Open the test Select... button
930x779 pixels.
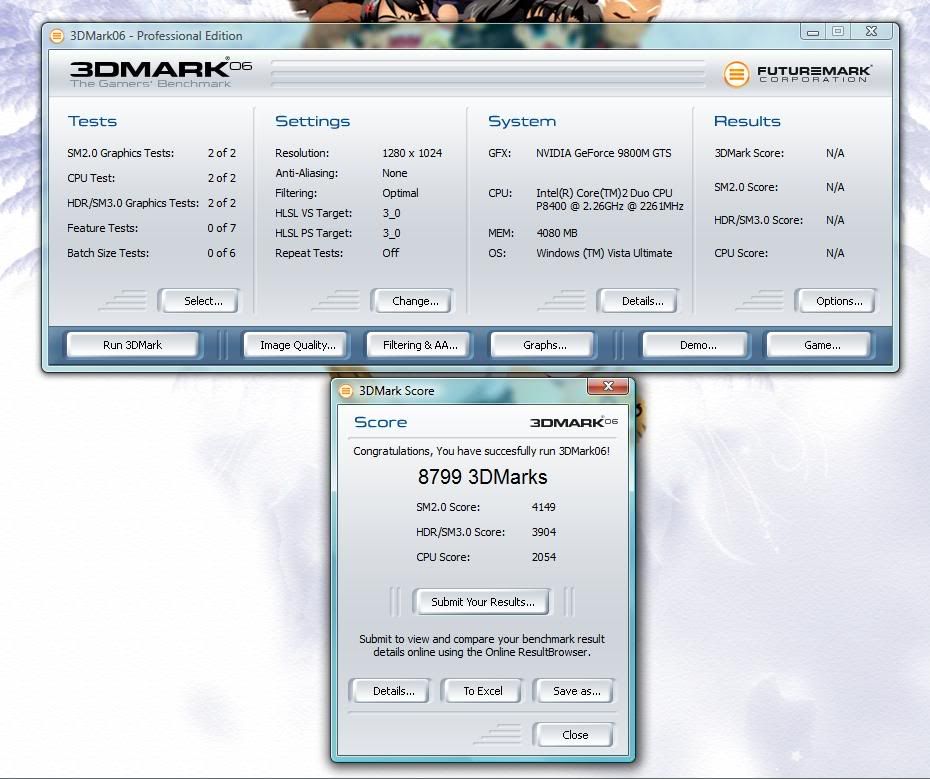199,301
